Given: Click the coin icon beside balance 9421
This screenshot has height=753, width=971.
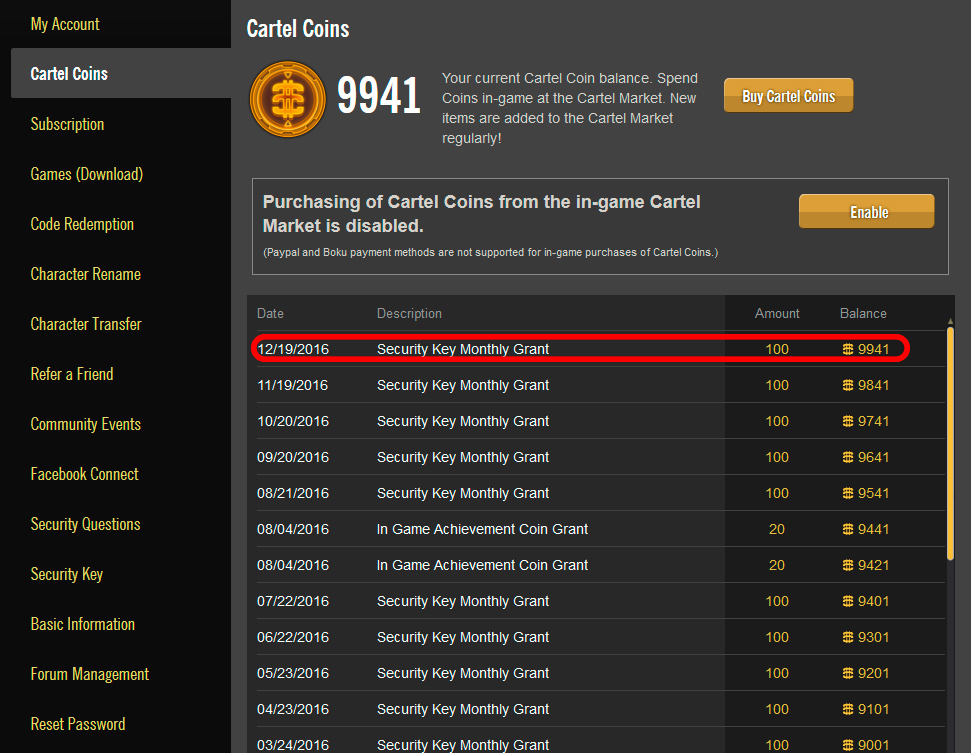Looking at the screenshot, I should (848, 565).
